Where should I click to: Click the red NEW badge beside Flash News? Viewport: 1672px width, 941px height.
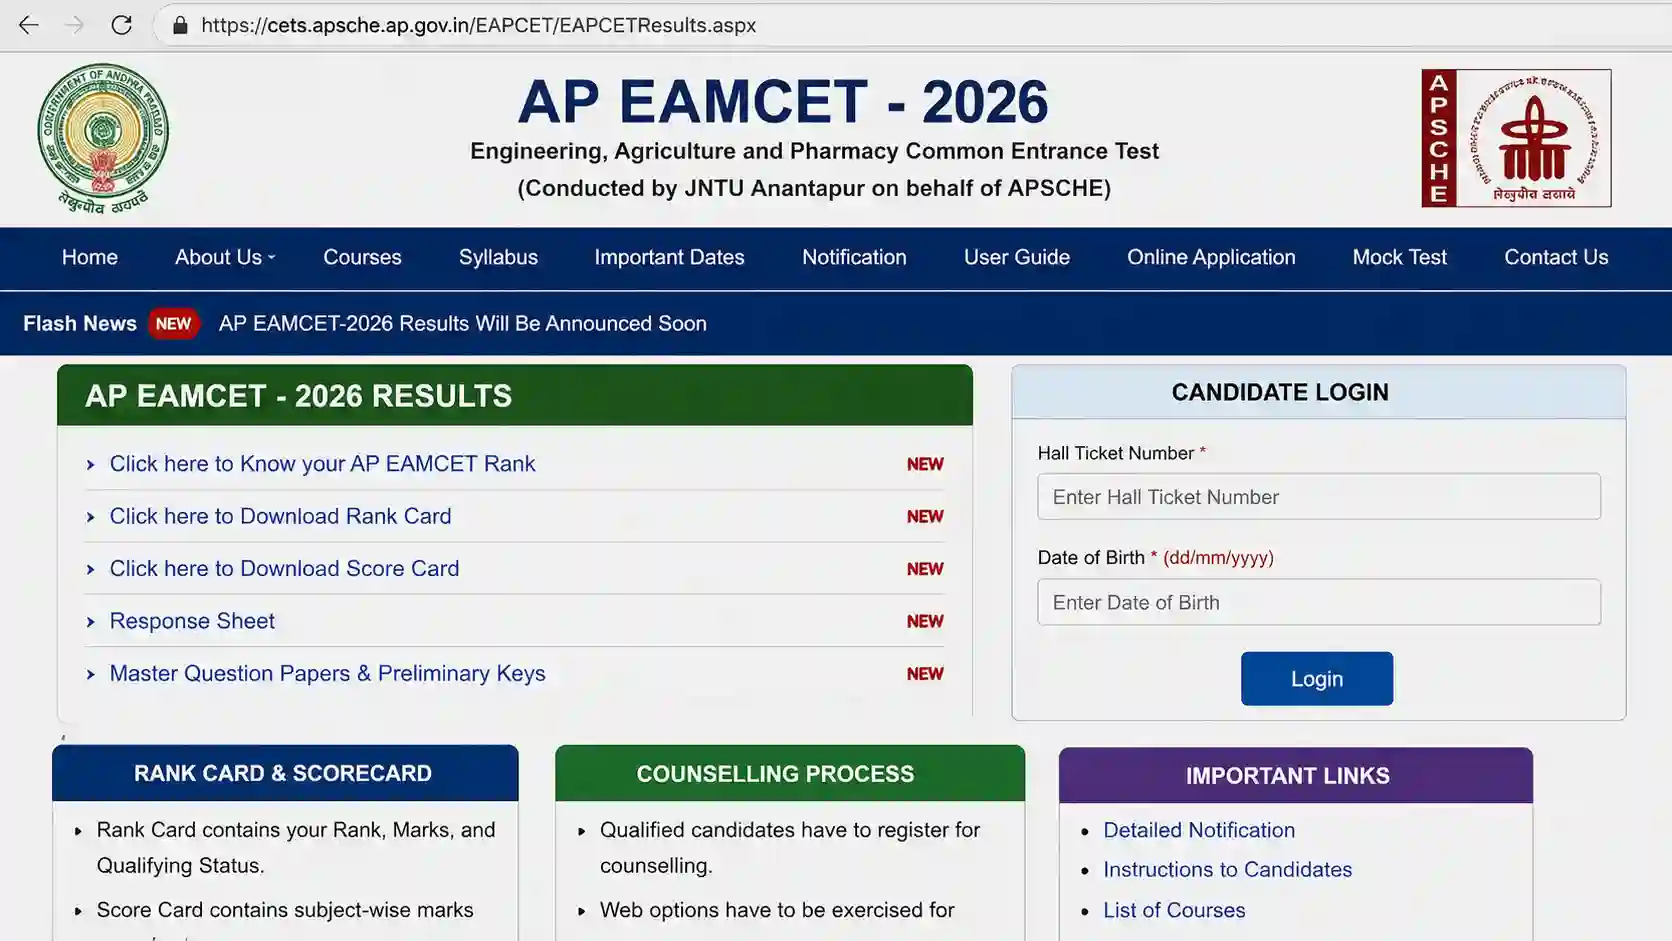[173, 324]
